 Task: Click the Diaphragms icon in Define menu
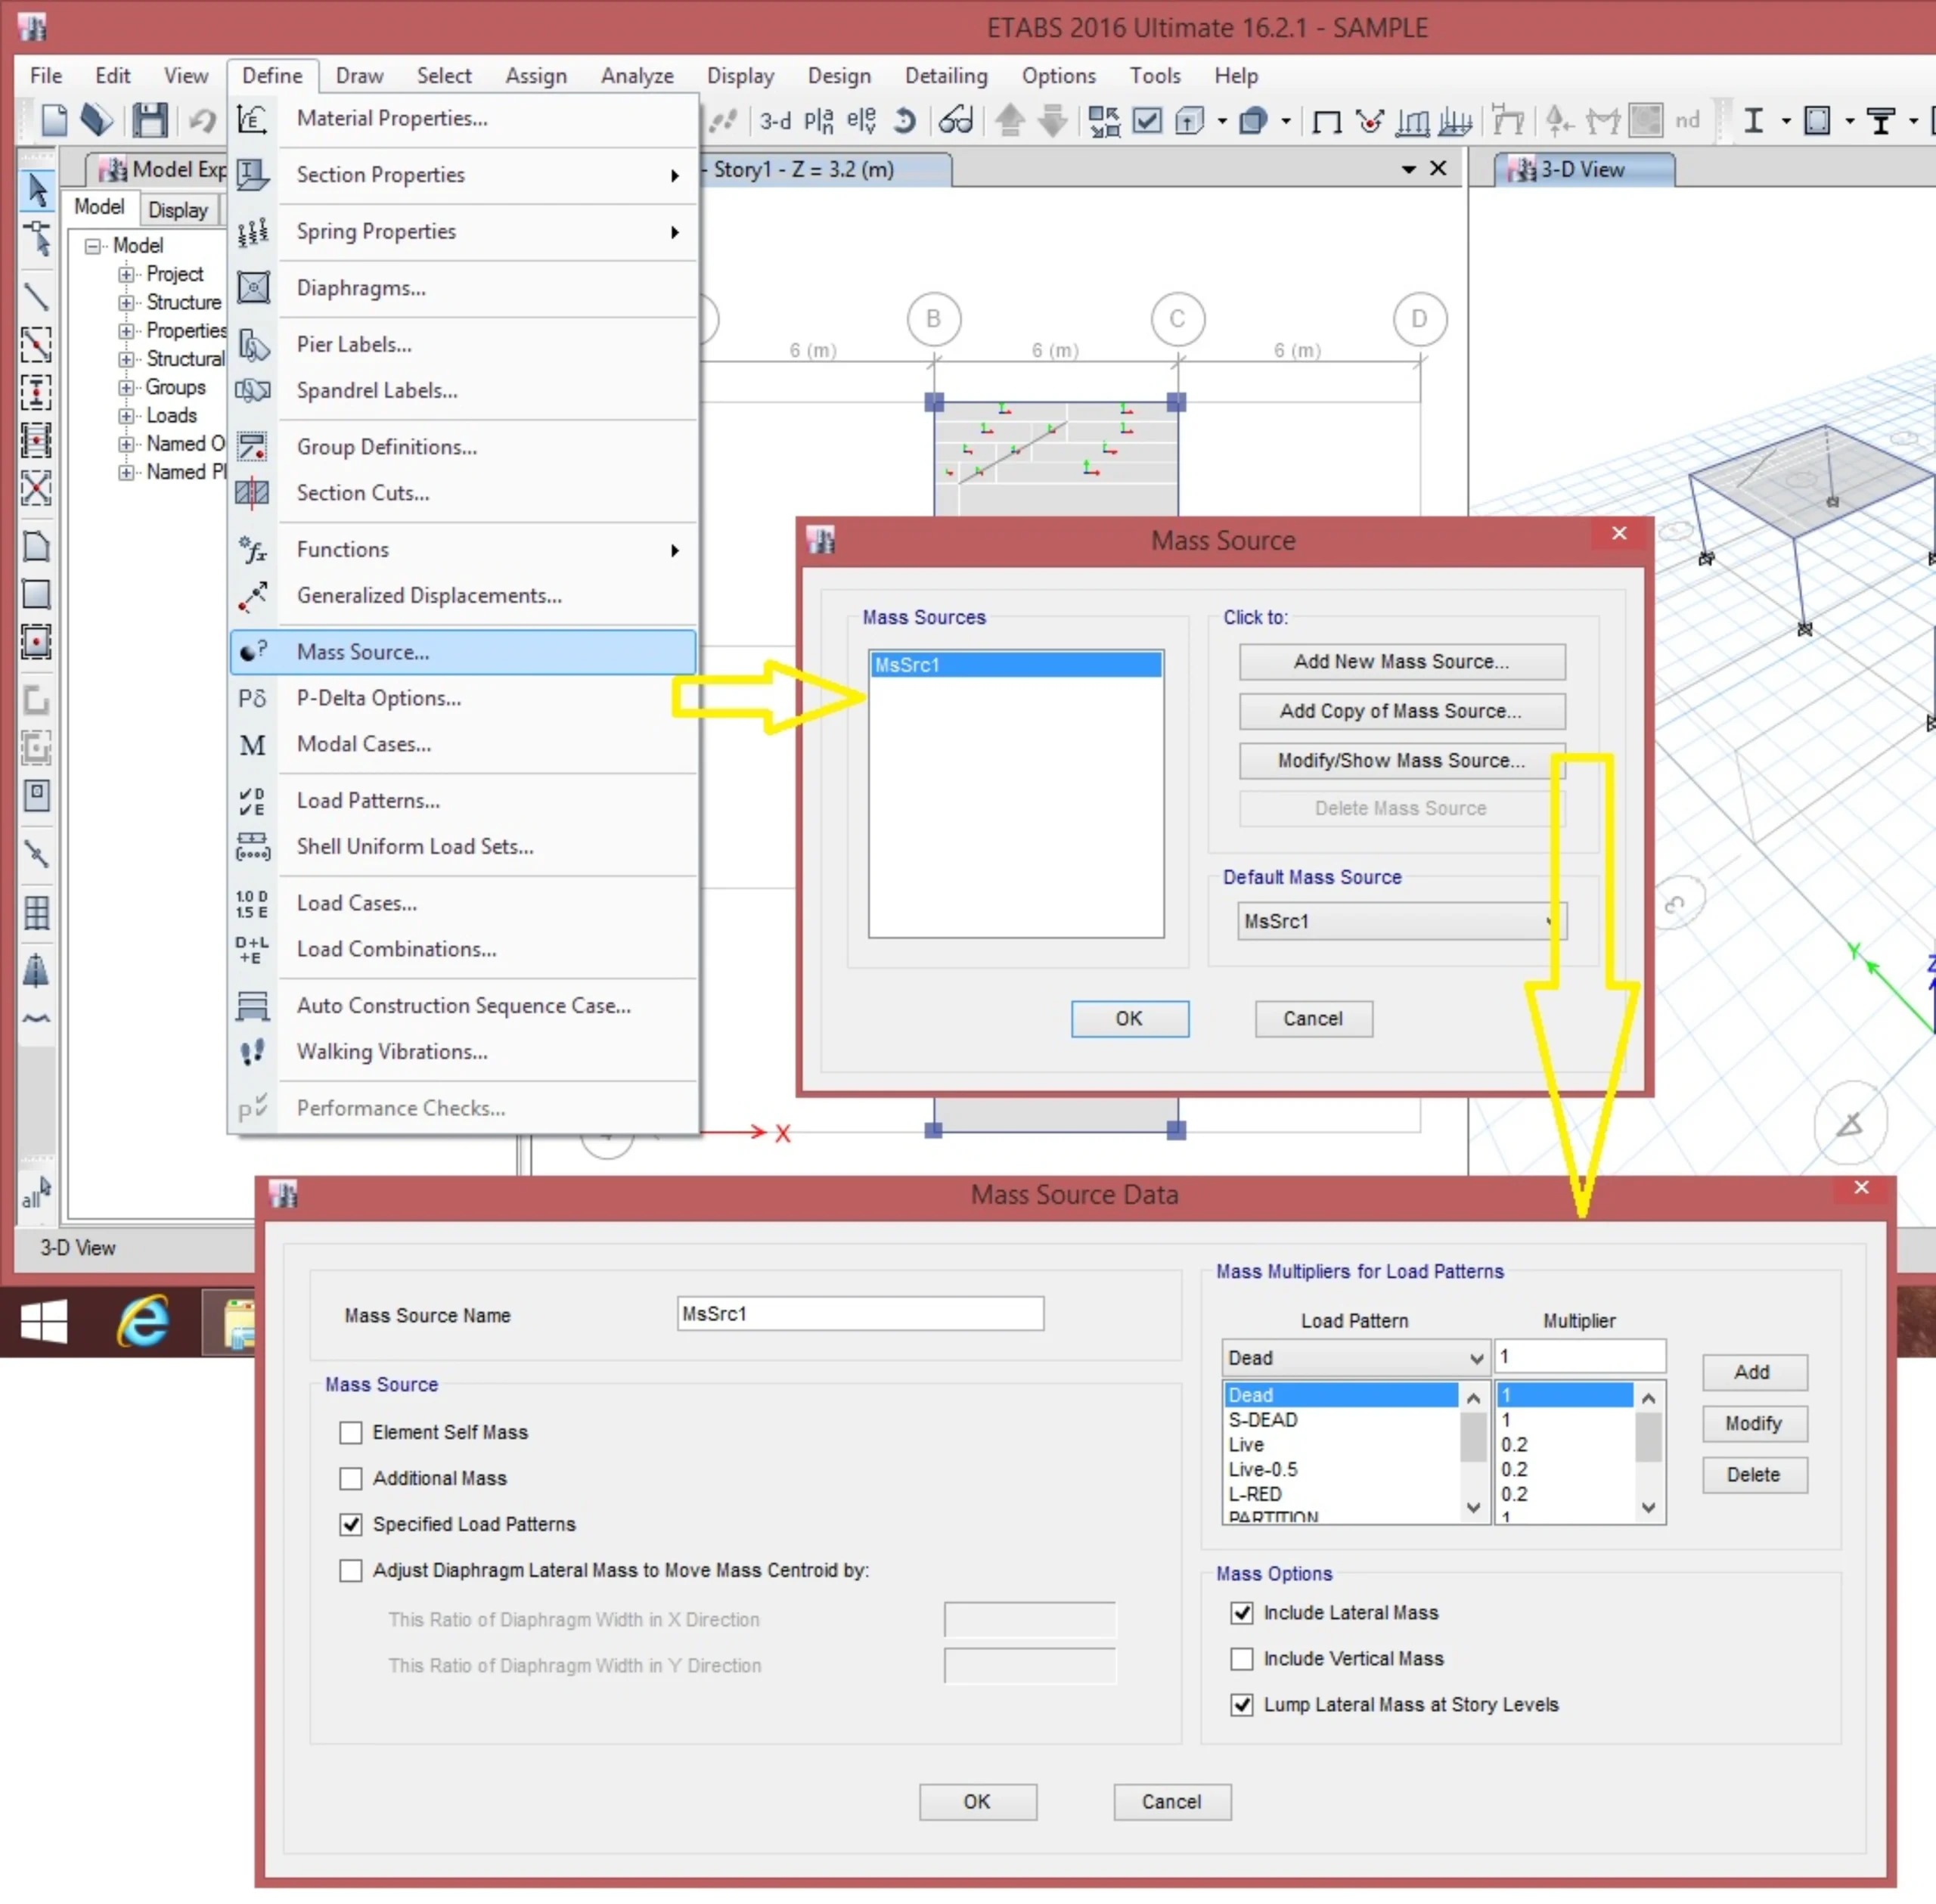(x=253, y=288)
